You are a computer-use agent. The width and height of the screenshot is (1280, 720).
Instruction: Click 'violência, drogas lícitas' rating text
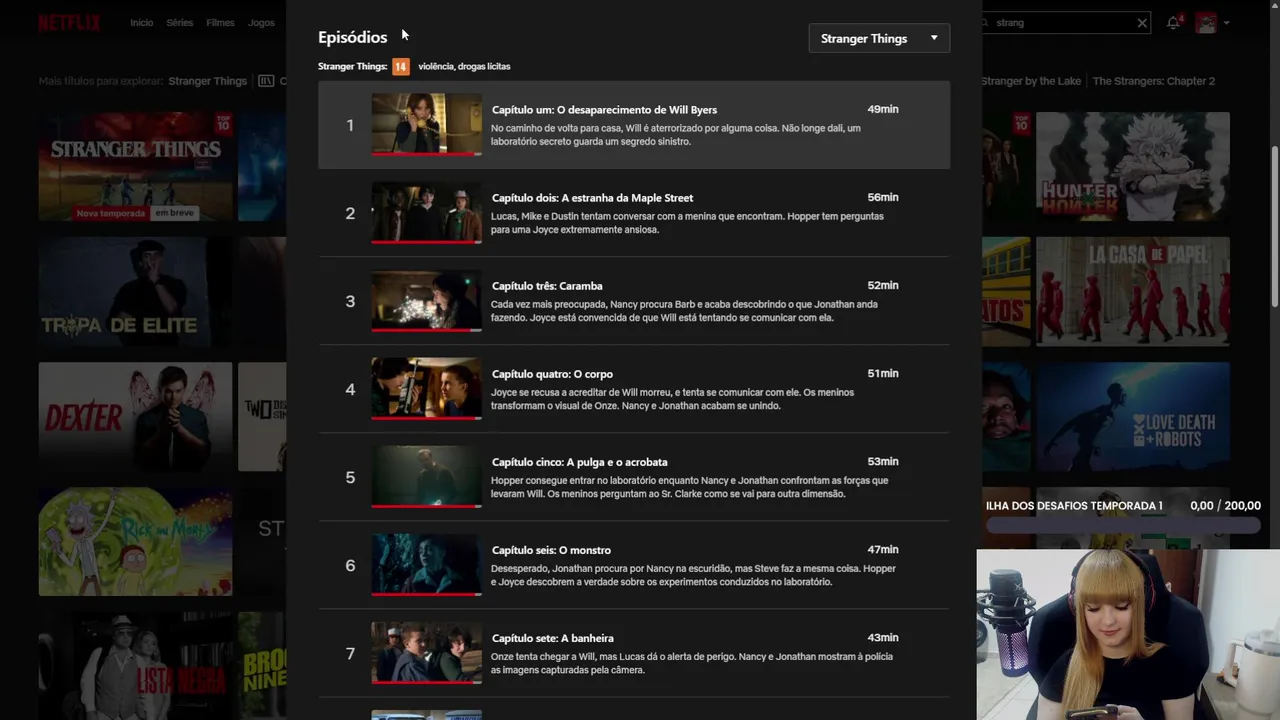coord(464,66)
